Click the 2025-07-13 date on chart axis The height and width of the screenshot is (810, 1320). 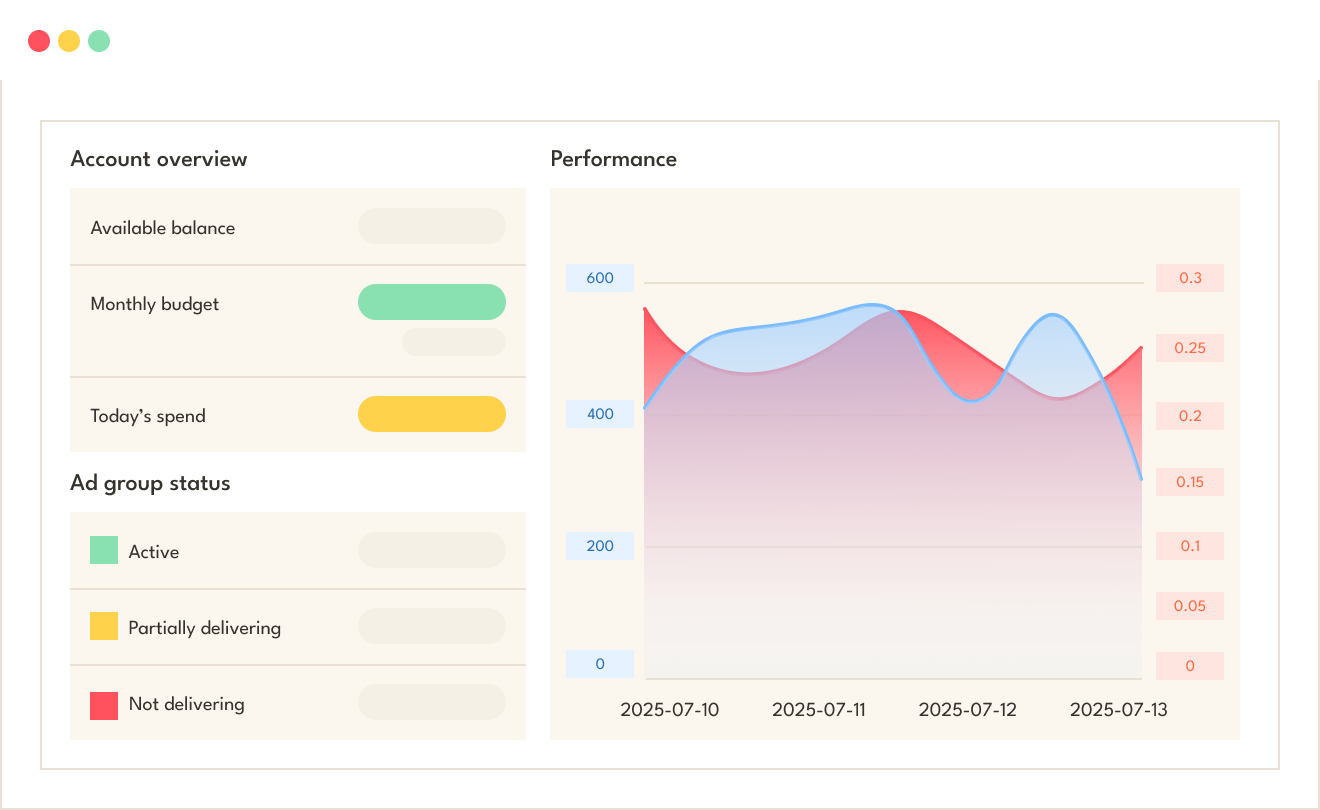(x=1118, y=710)
